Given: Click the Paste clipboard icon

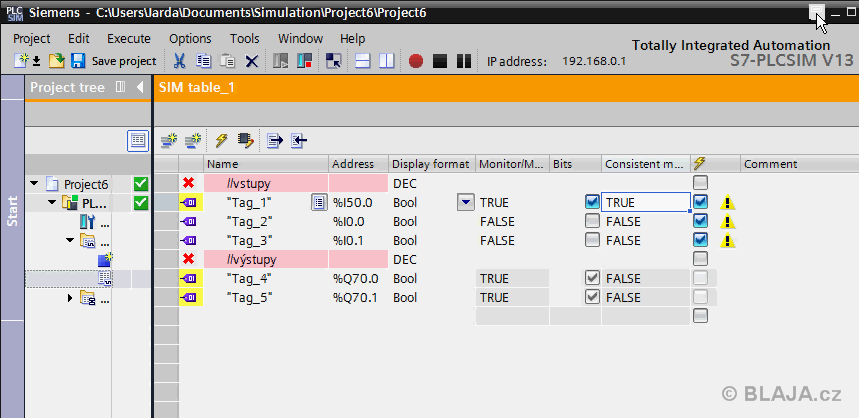Looking at the screenshot, I should click(227, 60).
